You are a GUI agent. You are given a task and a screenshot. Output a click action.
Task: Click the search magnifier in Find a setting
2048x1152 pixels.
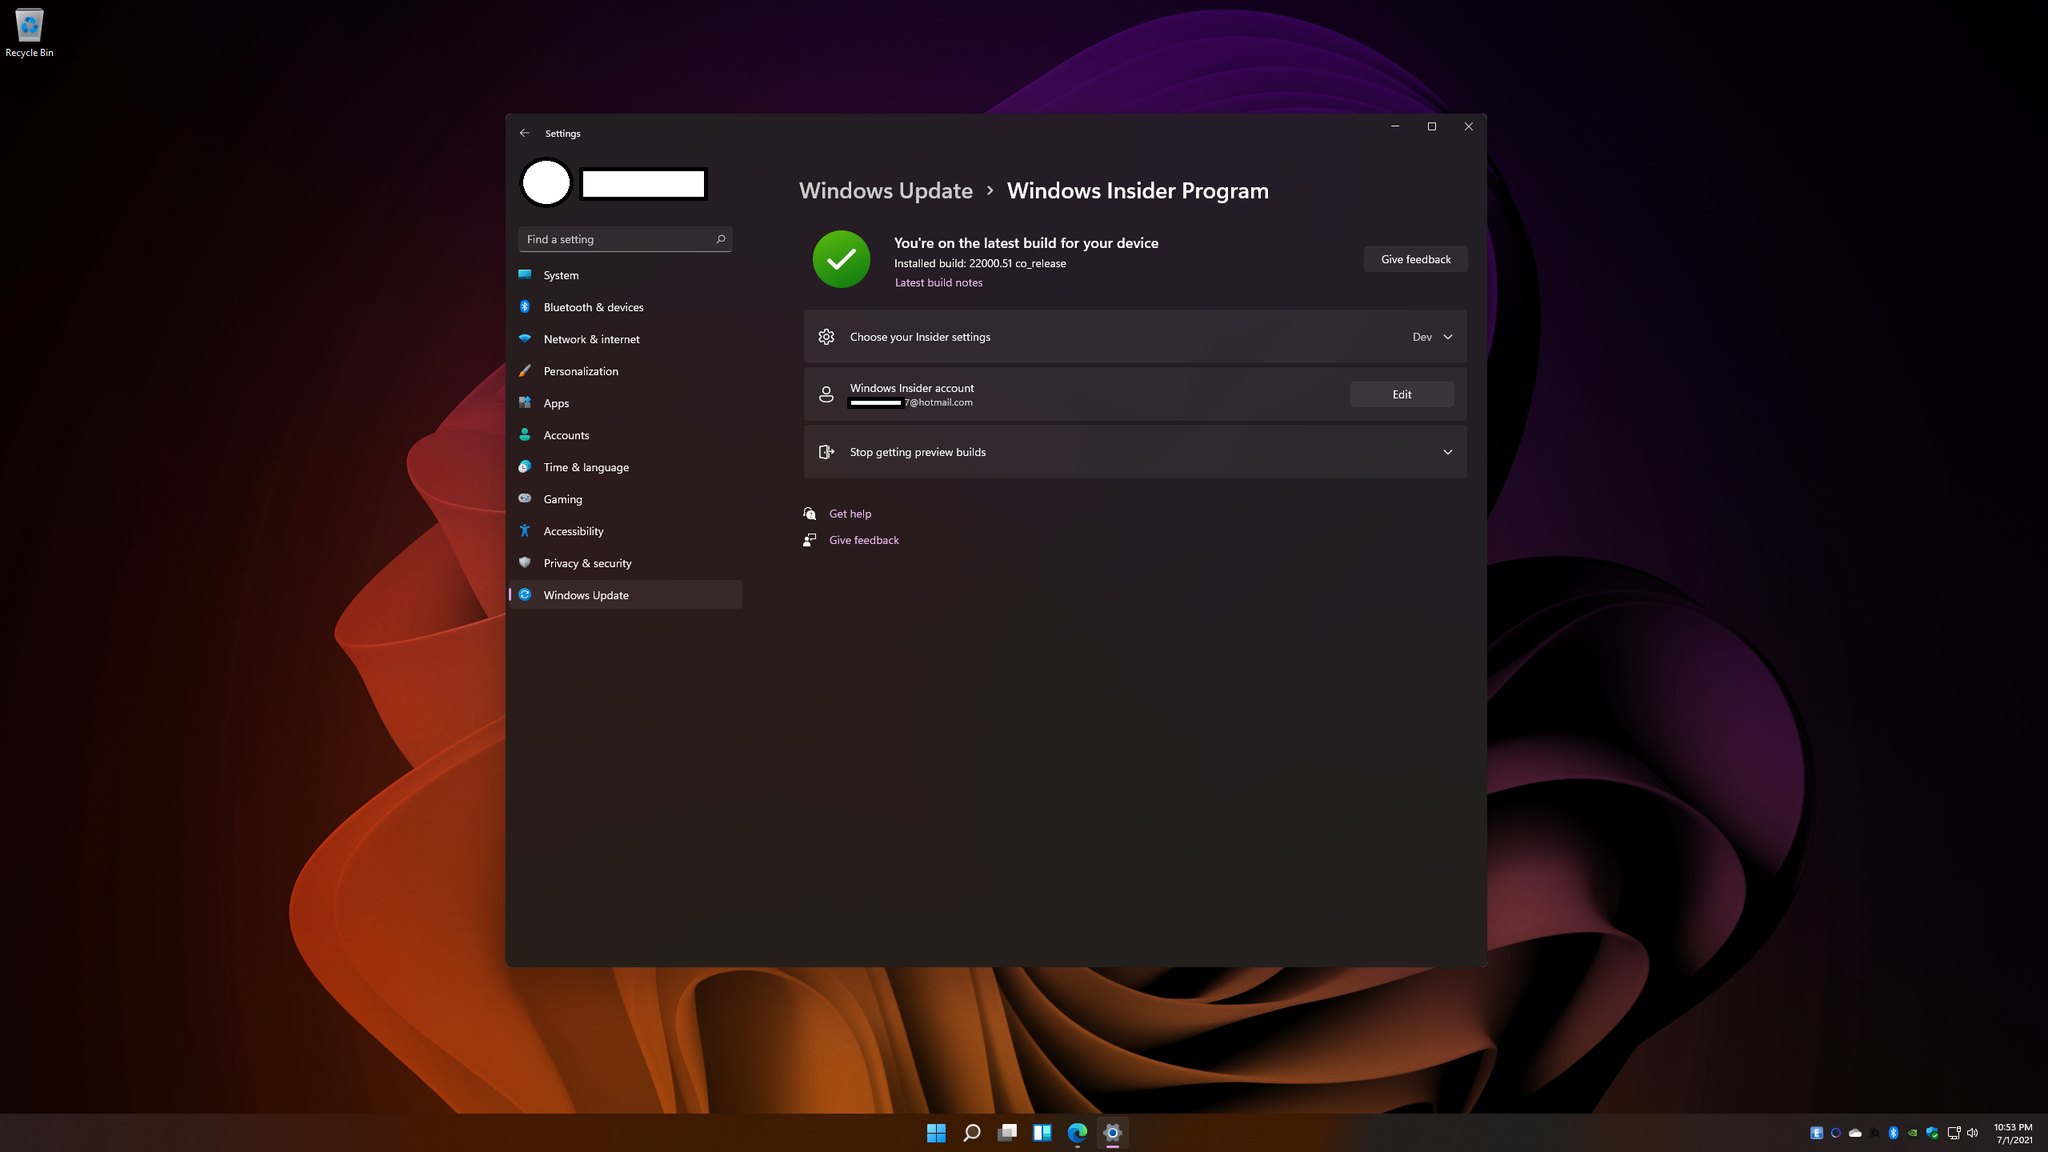pos(720,239)
